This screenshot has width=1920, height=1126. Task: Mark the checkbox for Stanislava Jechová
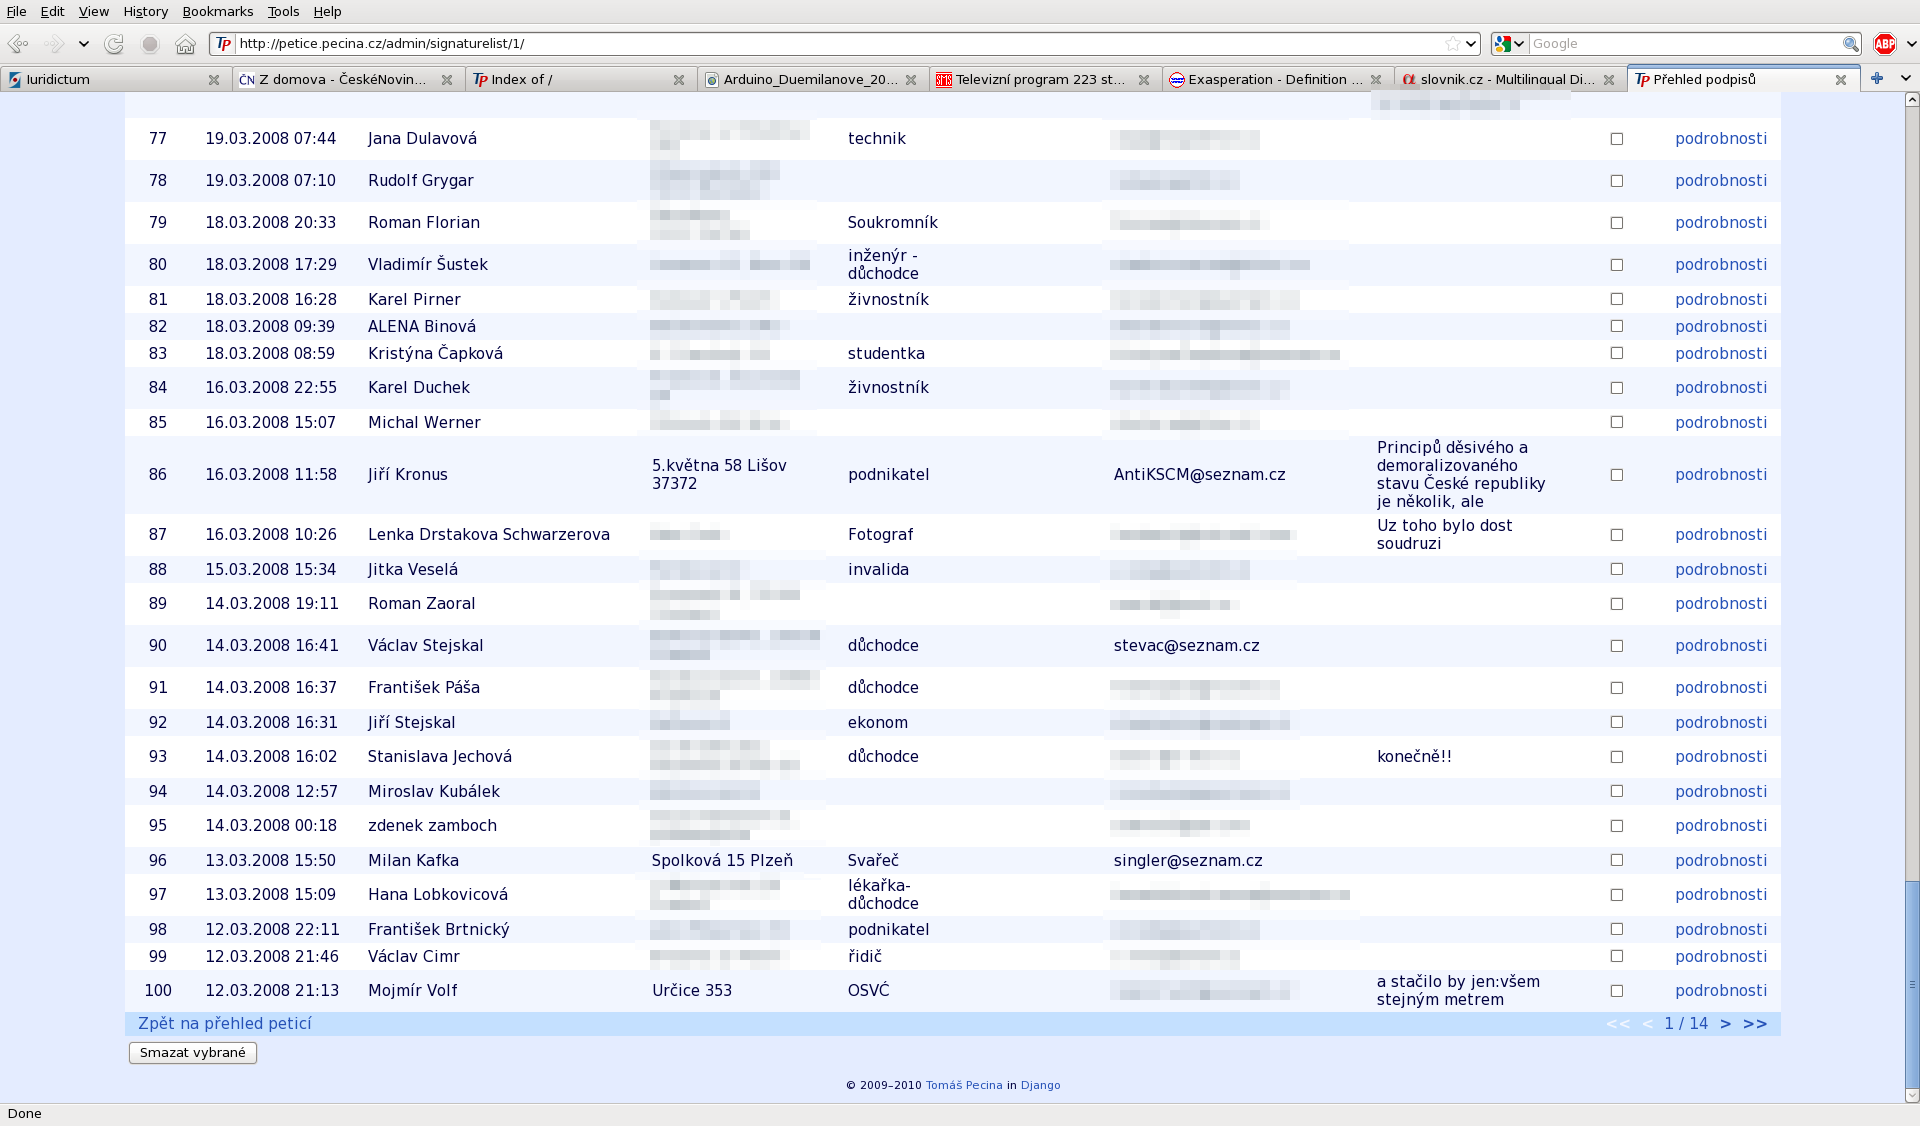[x=1617, y=757]
